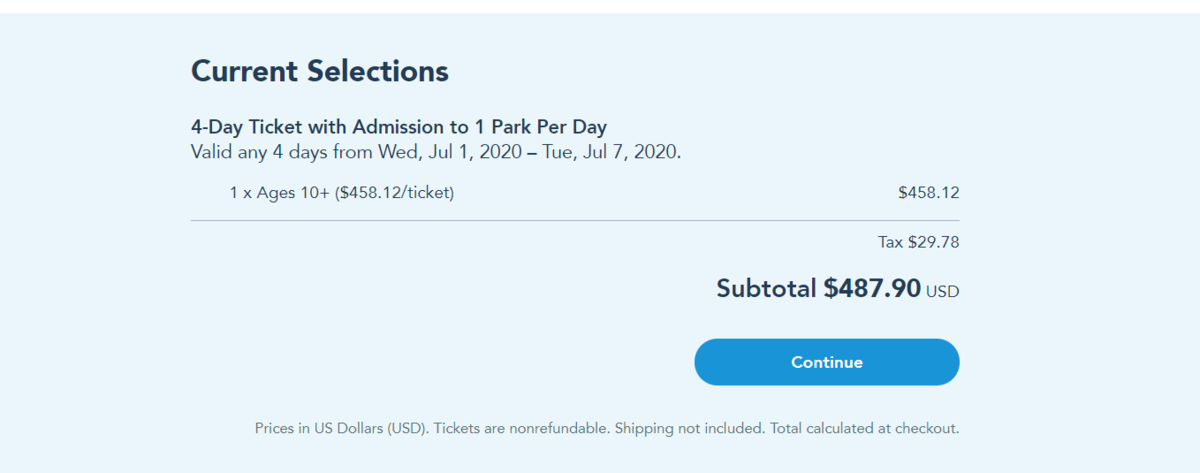Screen dimensions: 1200x473
Task: Click the ($458.12/ticket) per-ticket price
Action: [395, 193]
